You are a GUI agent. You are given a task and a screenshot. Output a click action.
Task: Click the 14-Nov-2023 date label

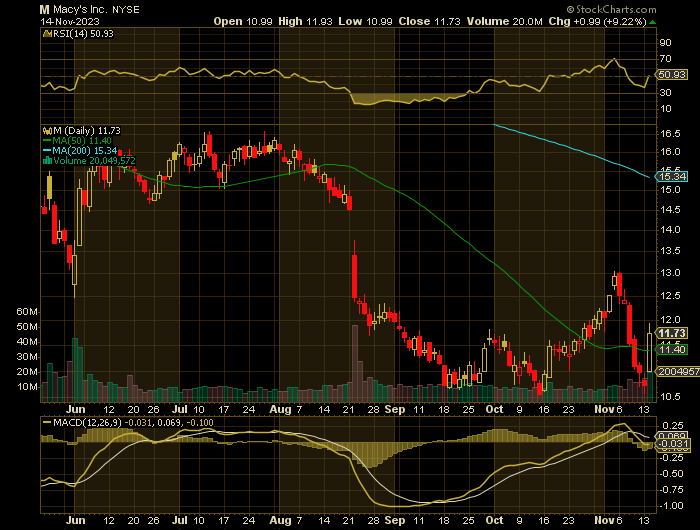click(70, 21)
